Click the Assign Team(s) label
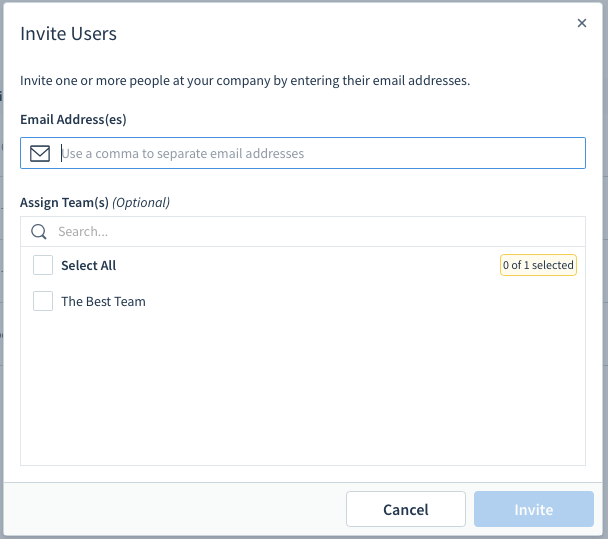This screenshot has height=539, width=608. pos(64,202)
